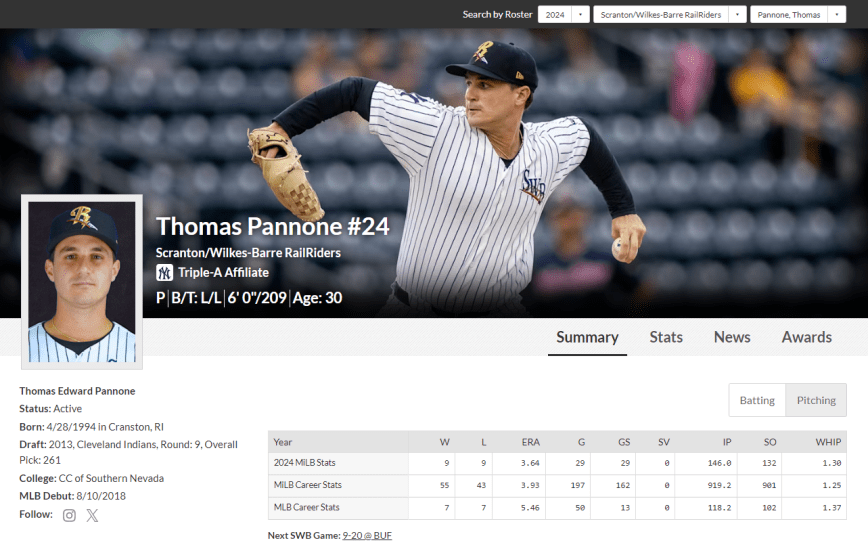Go to the Awards tab
The height and width of the screenshot is (551, 868).
(x=806, y=337)
